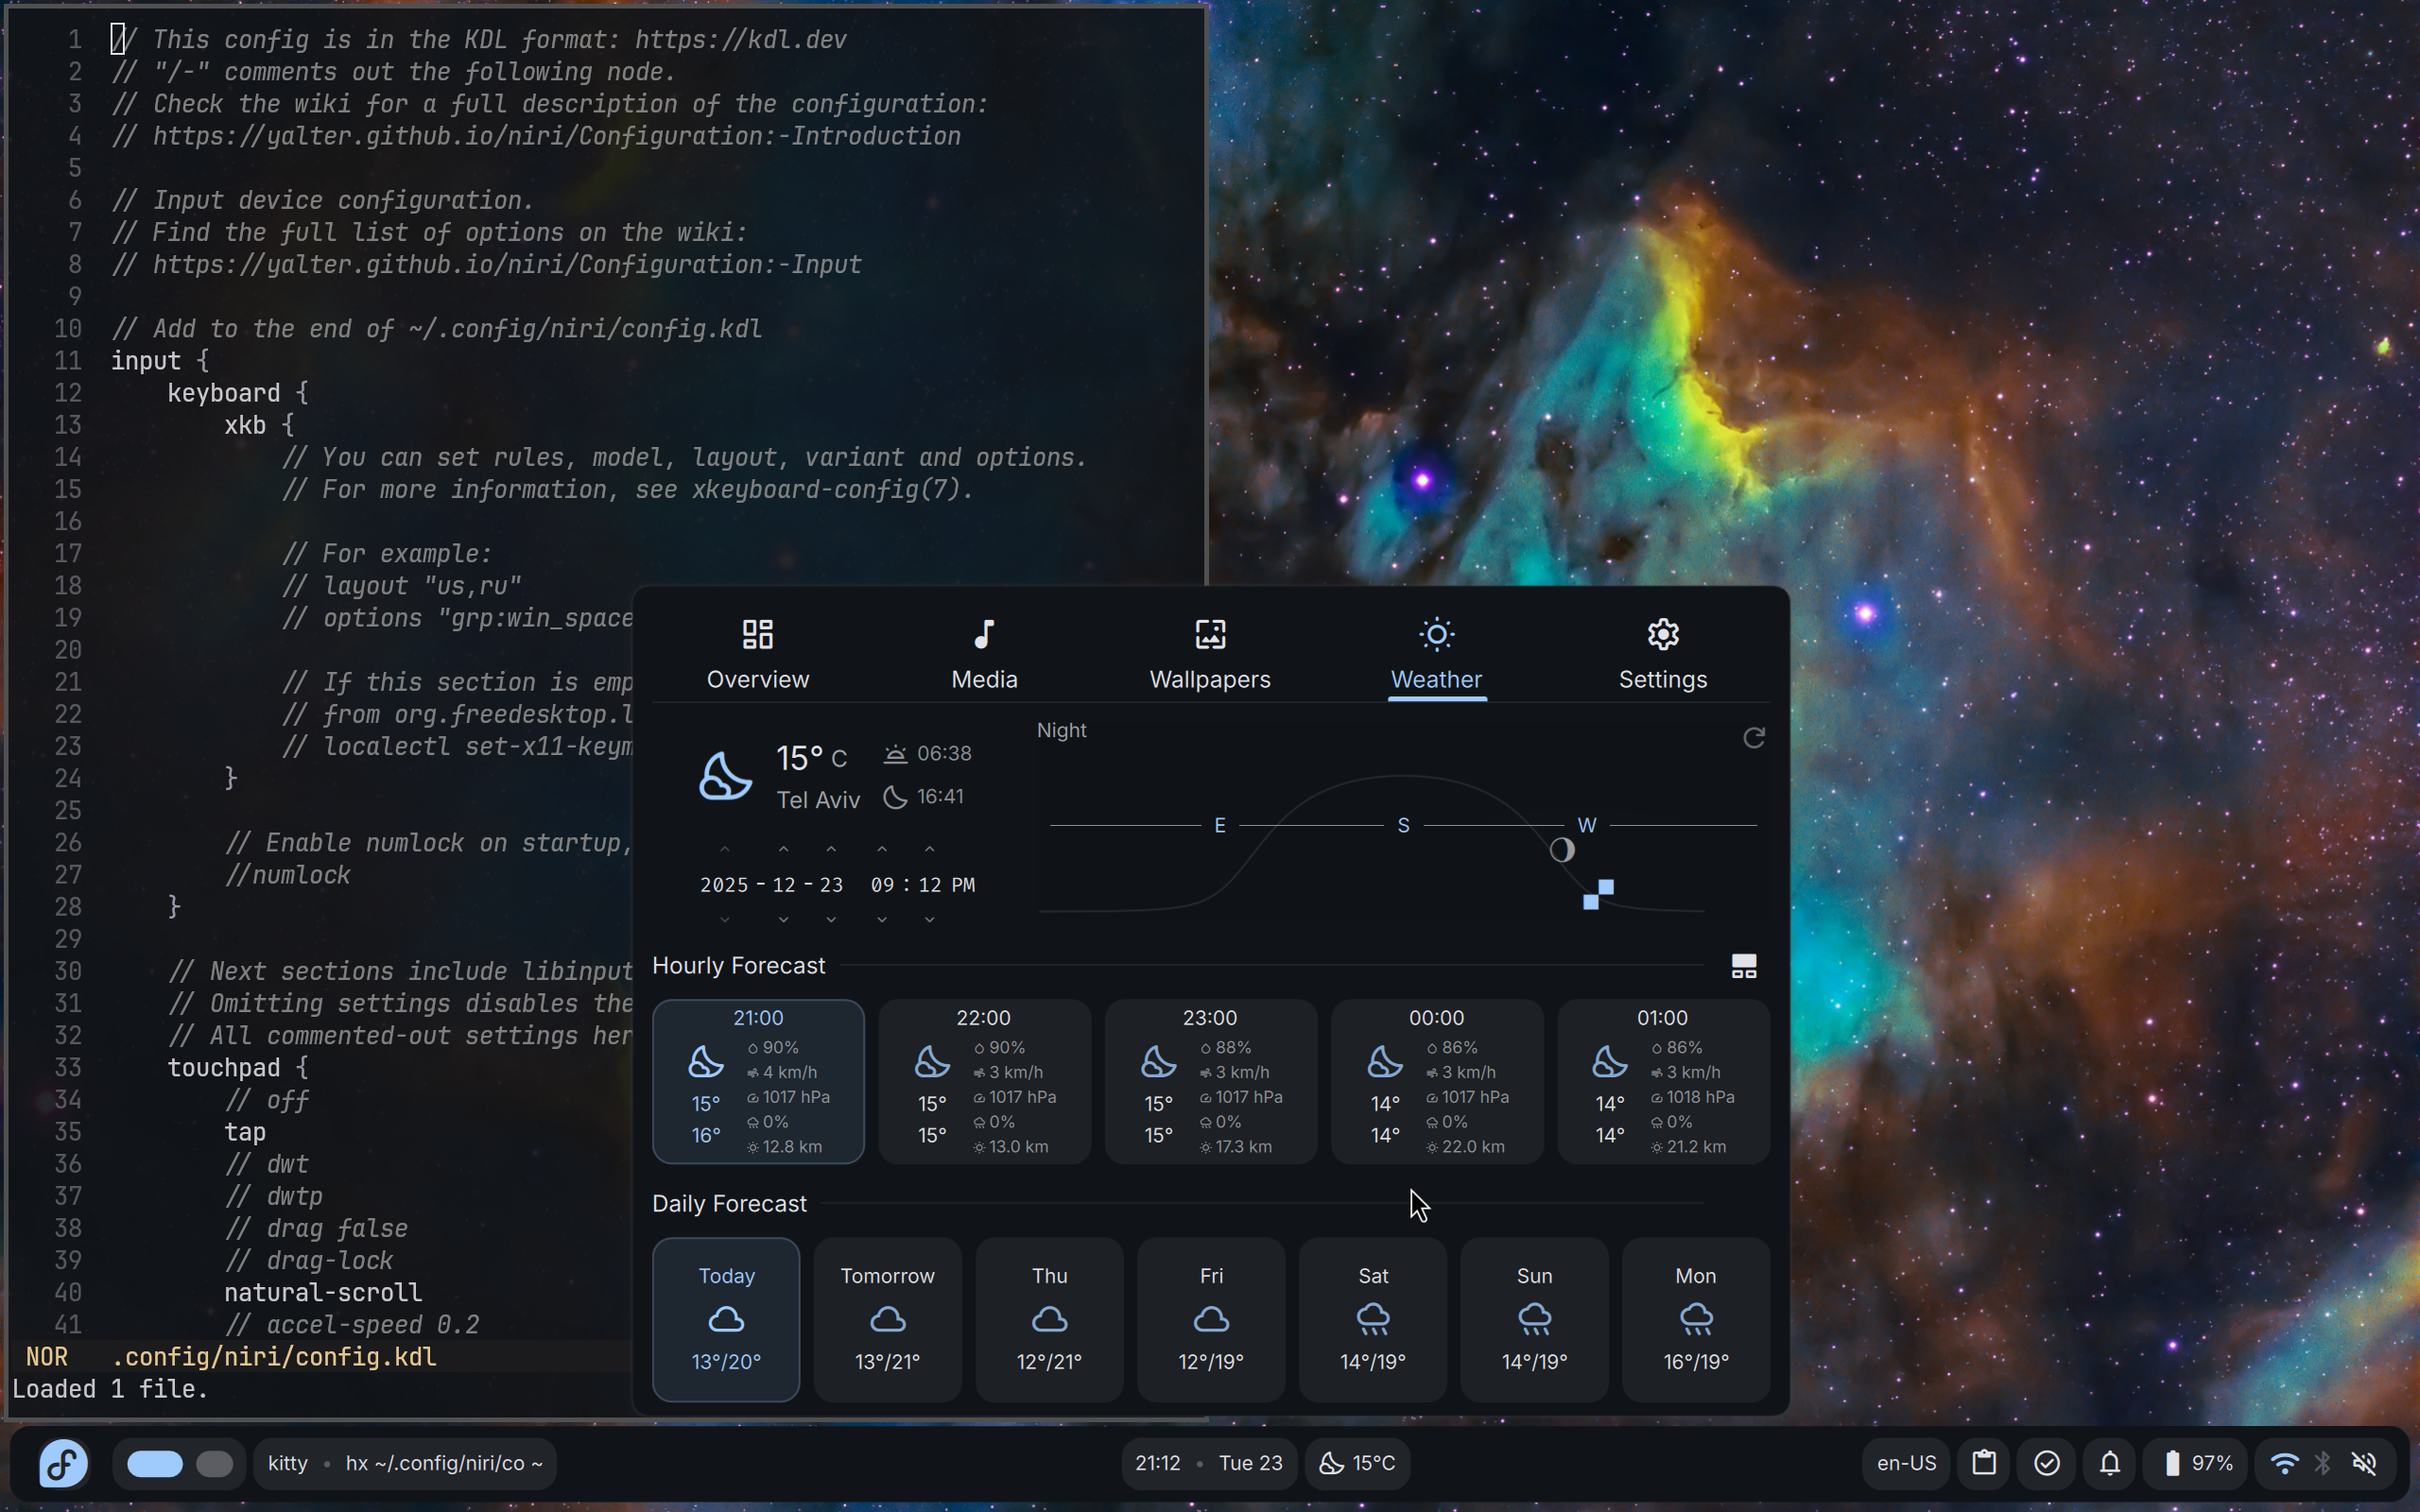The width and height of the screenshot is (2420, 1512).
Task: Select the Sat daily forecast card
Action: coord(1372,1318)
